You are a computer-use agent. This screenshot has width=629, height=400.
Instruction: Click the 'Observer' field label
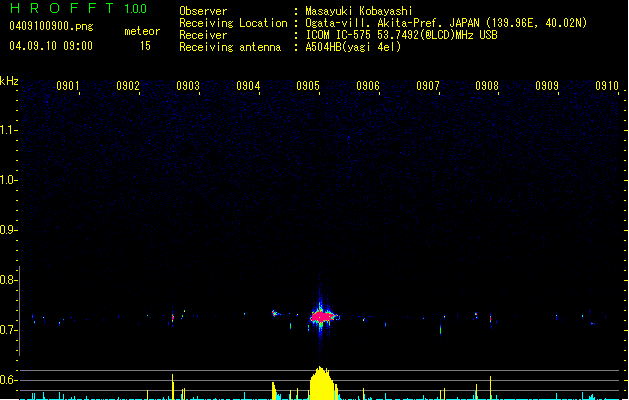pyautogui.click(x=203, y=11)
